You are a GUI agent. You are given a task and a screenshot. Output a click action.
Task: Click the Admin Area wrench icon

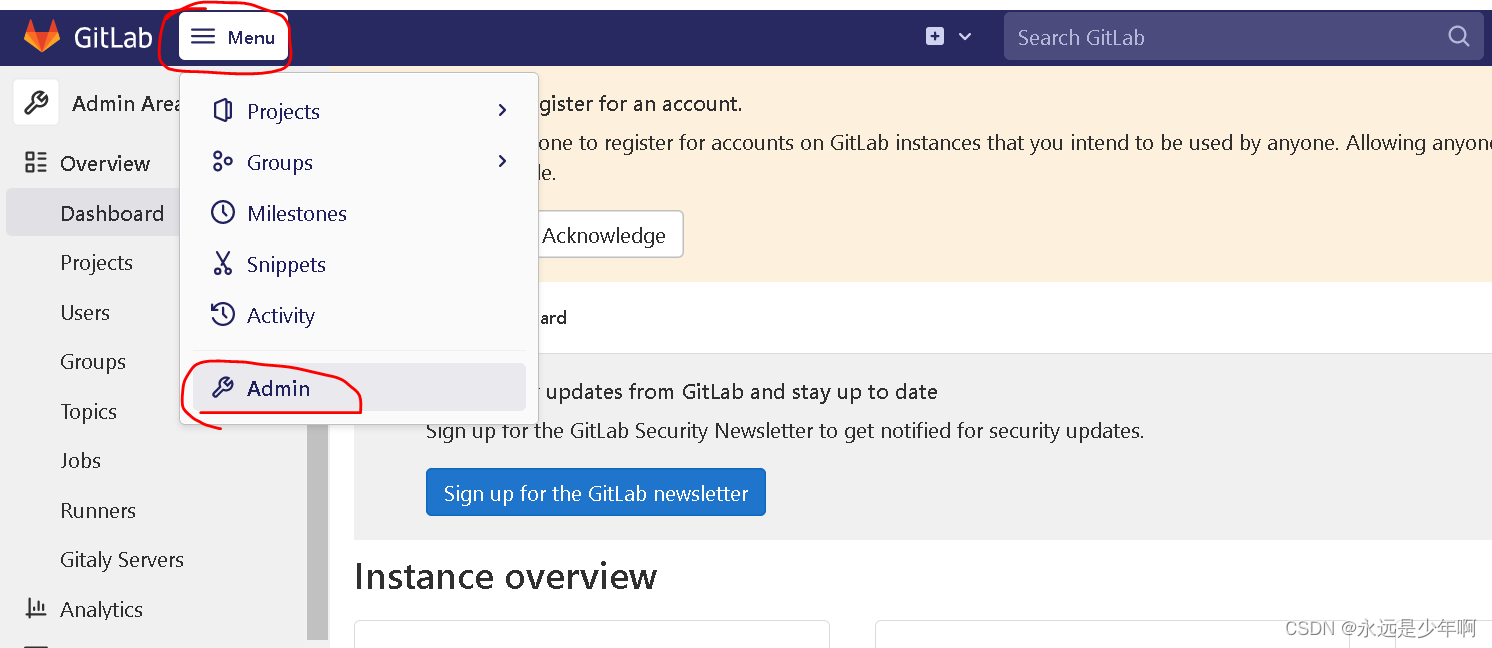tap(36, 103)
